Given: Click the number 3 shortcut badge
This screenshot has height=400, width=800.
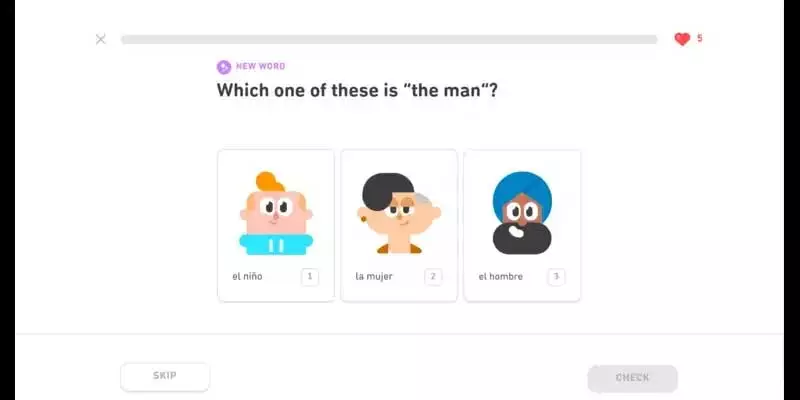Looking at the screenshot, I should pos(556,277).
